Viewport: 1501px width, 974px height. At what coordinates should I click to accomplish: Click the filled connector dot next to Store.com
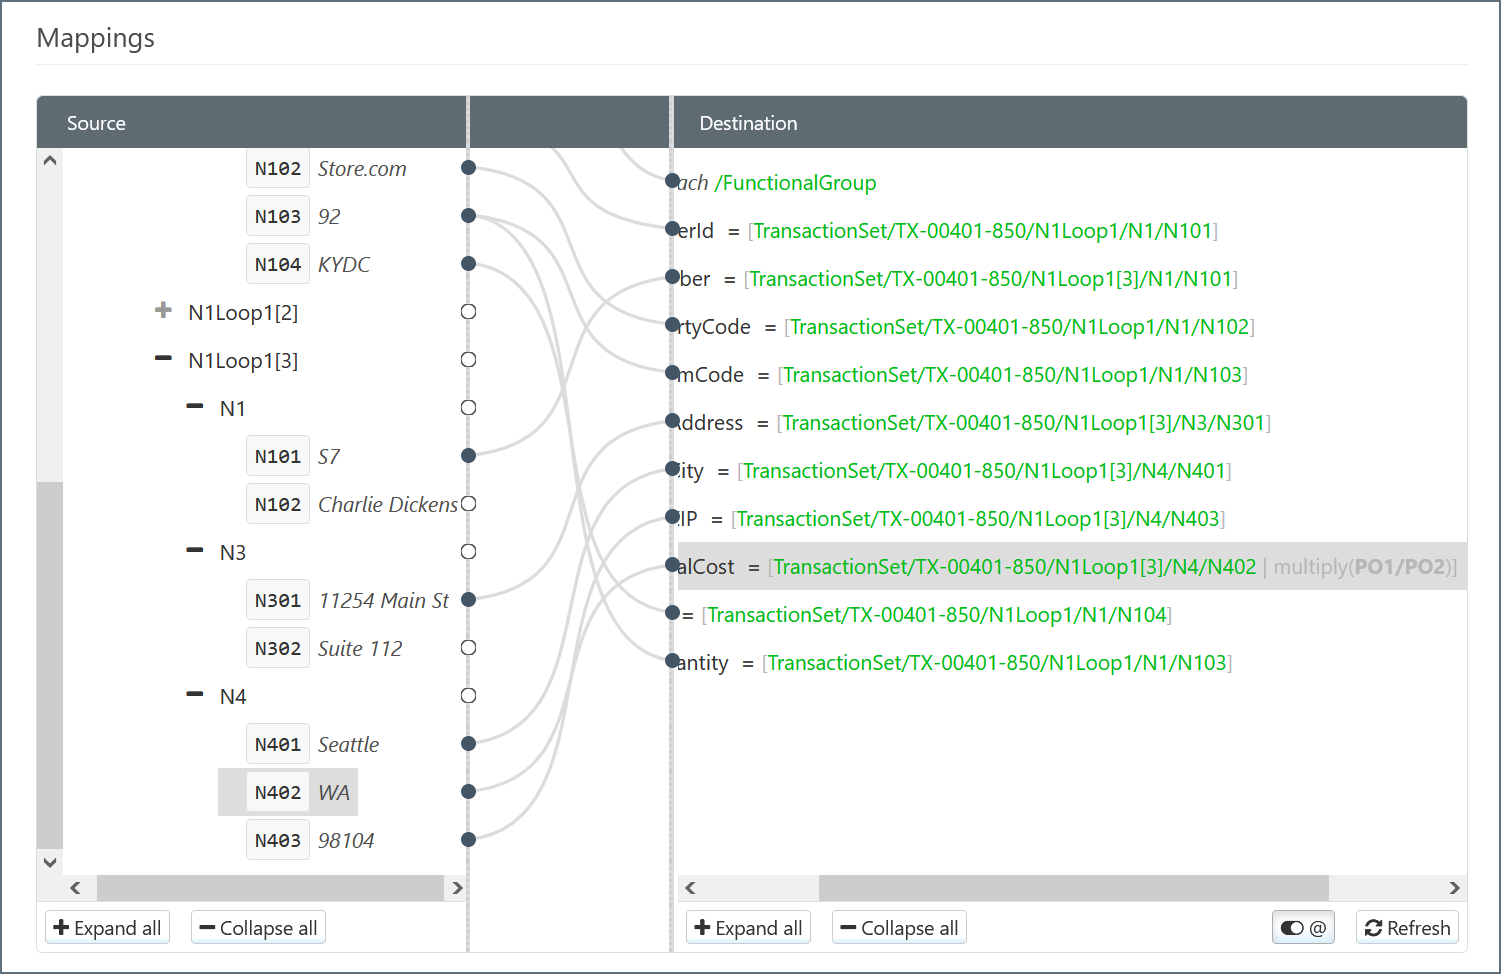point(468,168)
